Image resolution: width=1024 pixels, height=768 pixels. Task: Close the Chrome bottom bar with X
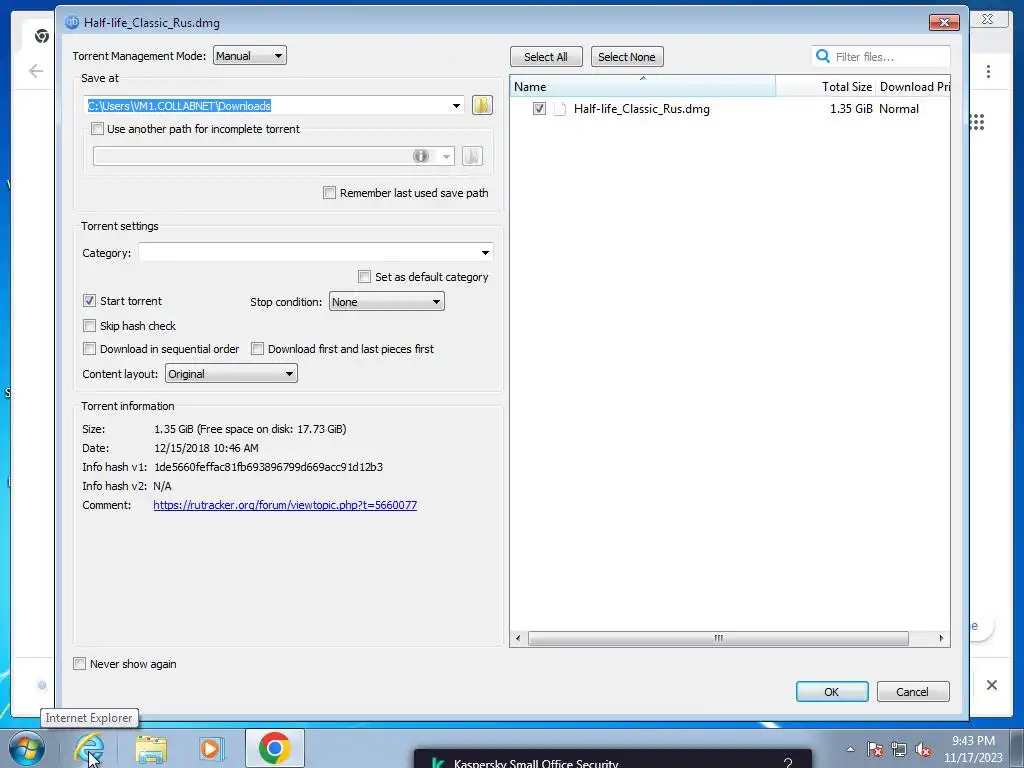[x=991, y=684]
